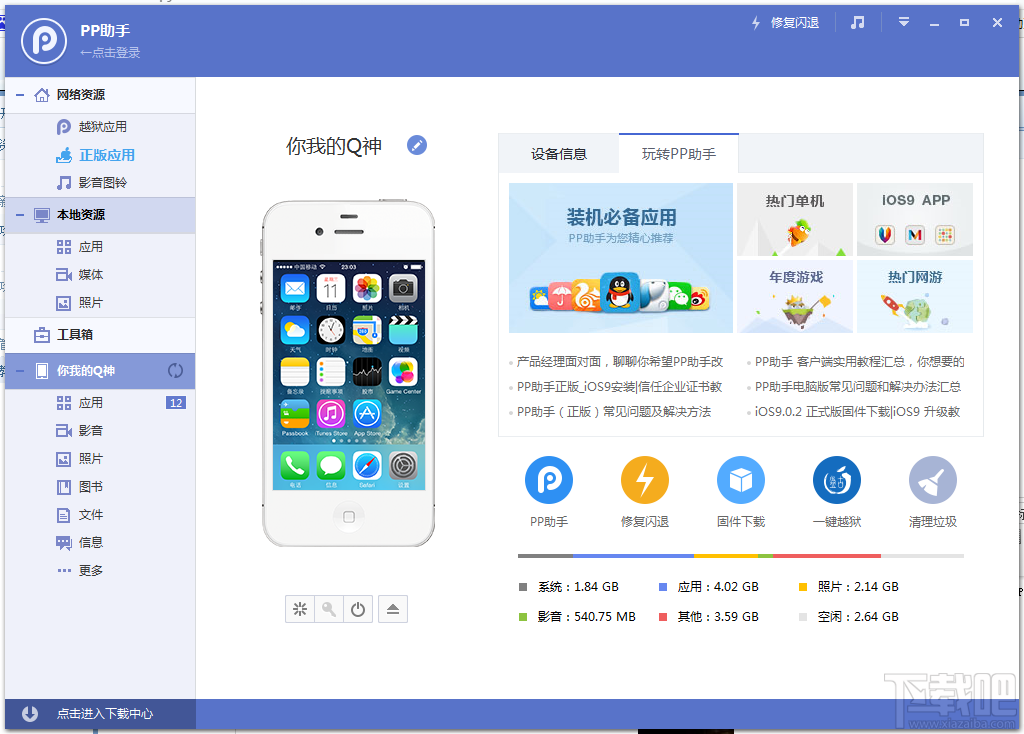The height and width of the screenshot is (734, 1024).
Task: Open the 热门网游 tile
Action: [915, 296]
